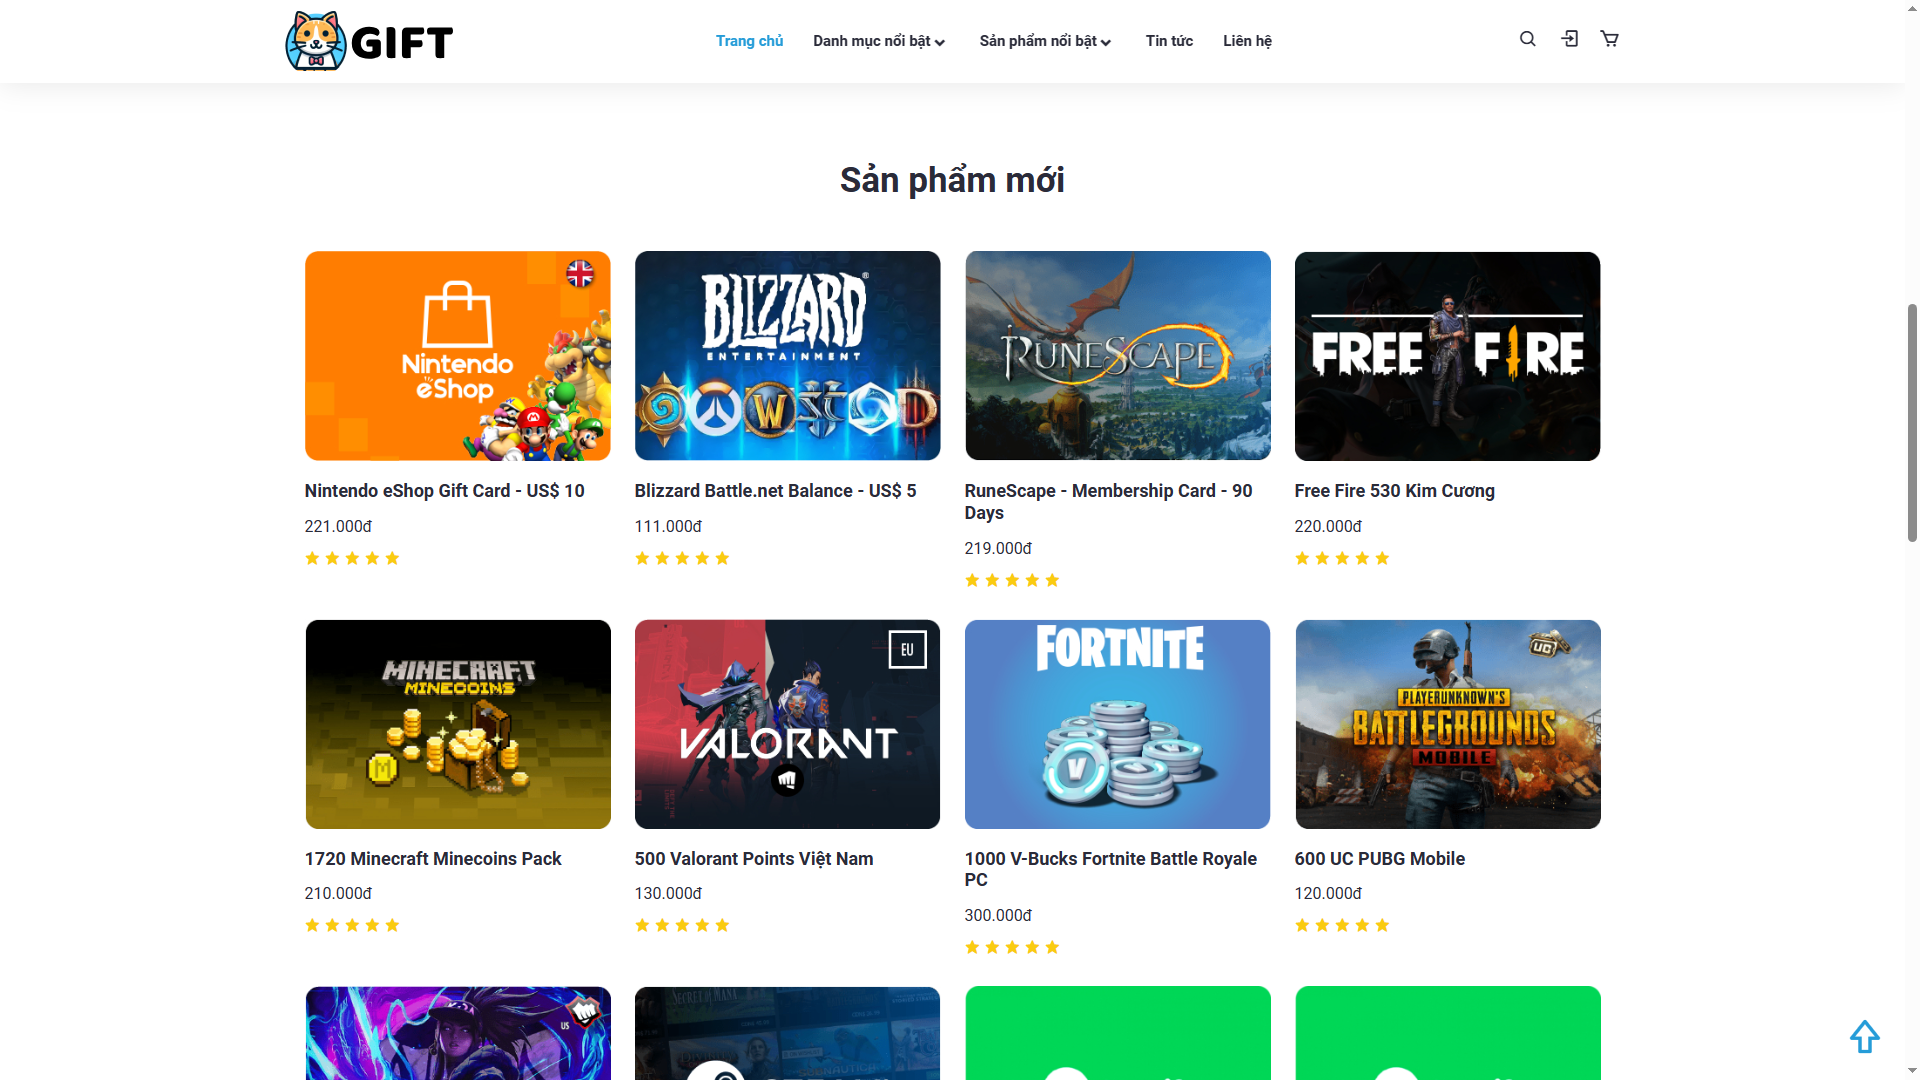Image resolution: width=1920 pixels, height=1080 pixels.
Task: Click the cat GIFT logo
Action: pyautogui.click(x=369, y=41)
